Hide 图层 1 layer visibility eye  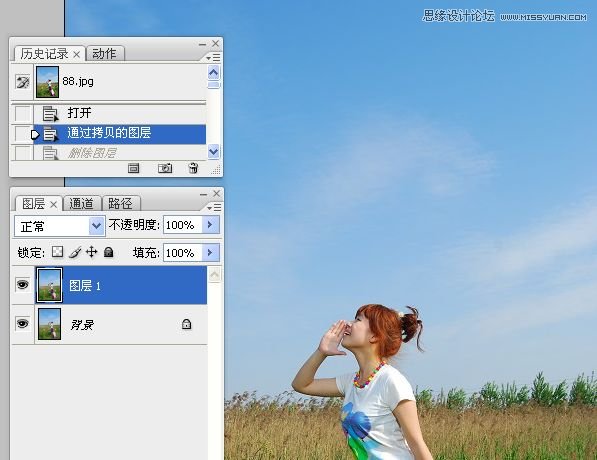pyautogui.click(x=22, y=284)
